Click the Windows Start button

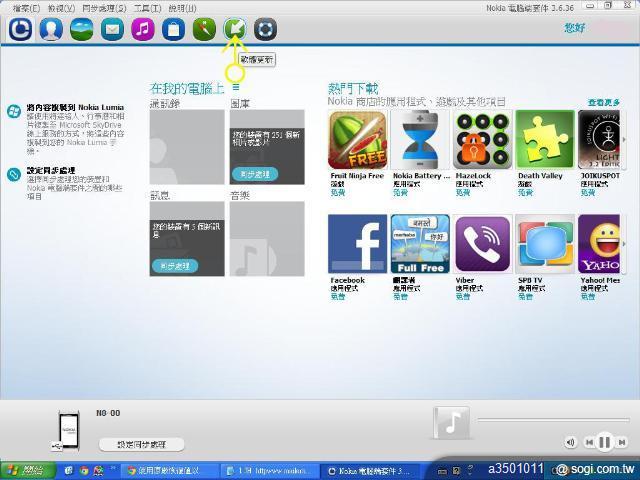28,471
